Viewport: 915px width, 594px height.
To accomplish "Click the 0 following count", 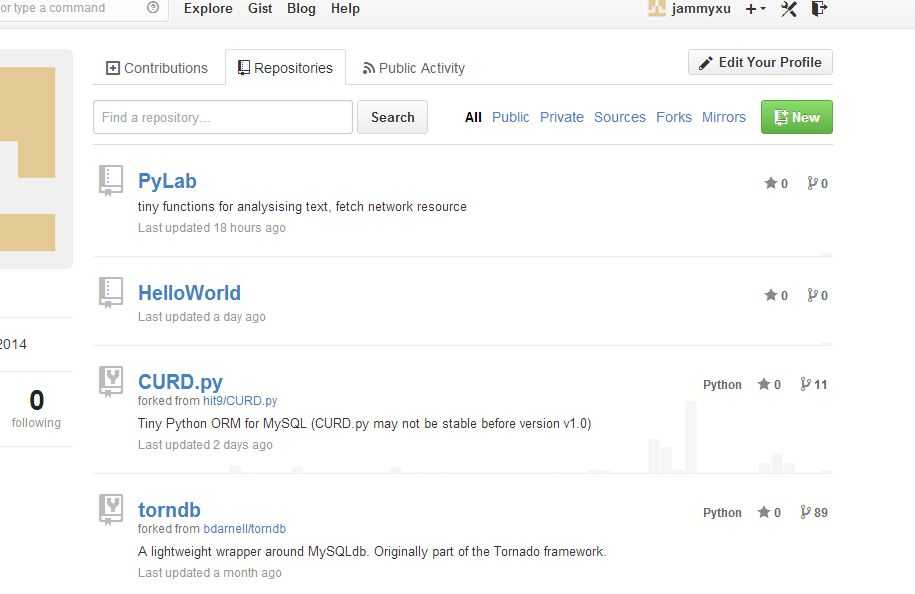I will (x=36, y=408).
